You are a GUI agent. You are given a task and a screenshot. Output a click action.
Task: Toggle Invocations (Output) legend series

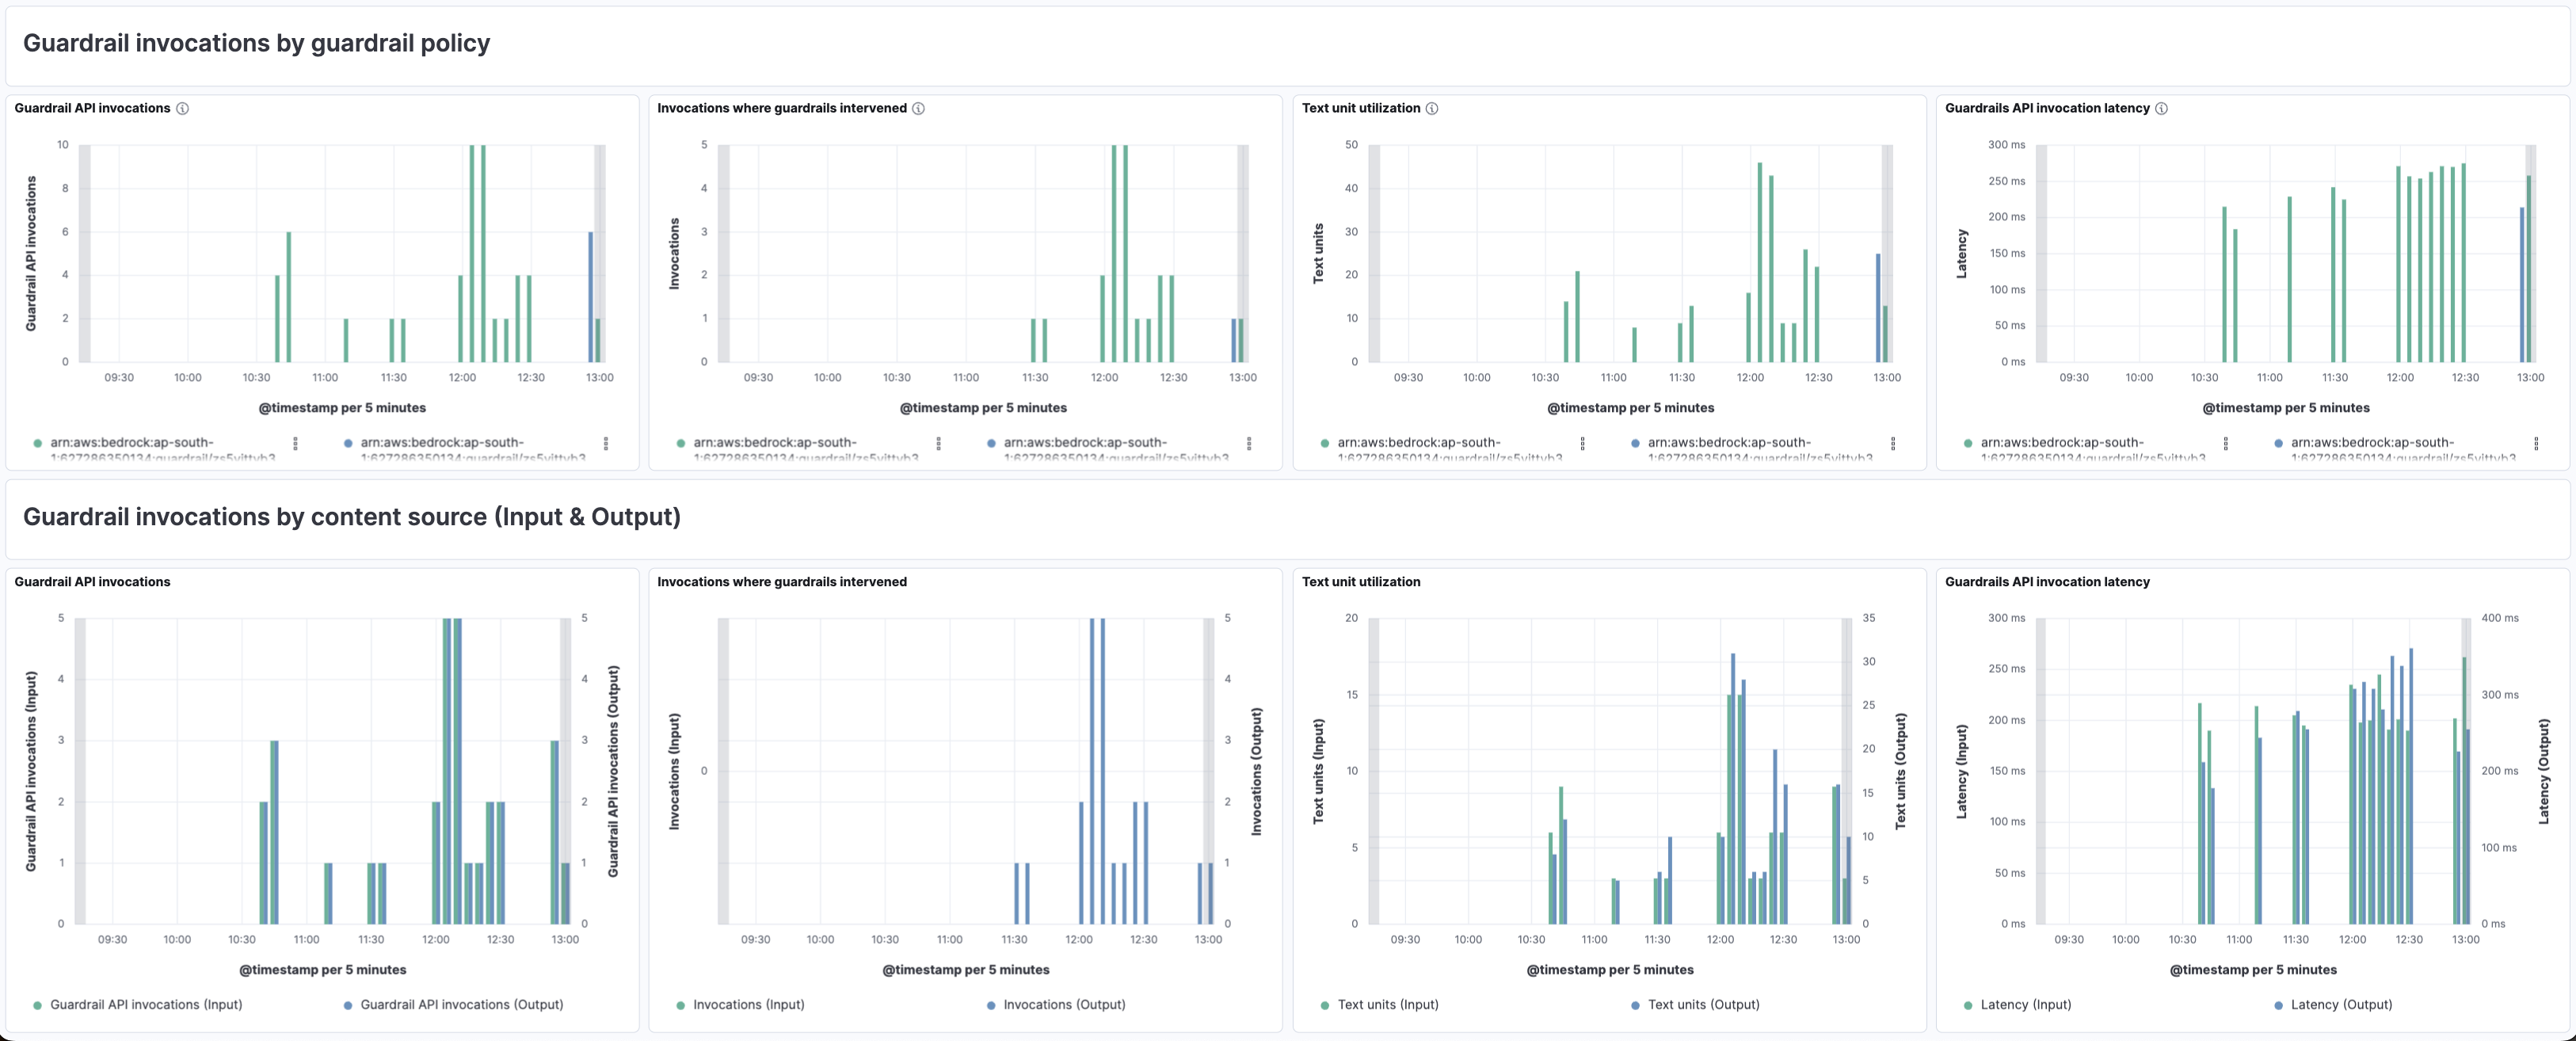pyautogui.click(x=1064, y=1005)
